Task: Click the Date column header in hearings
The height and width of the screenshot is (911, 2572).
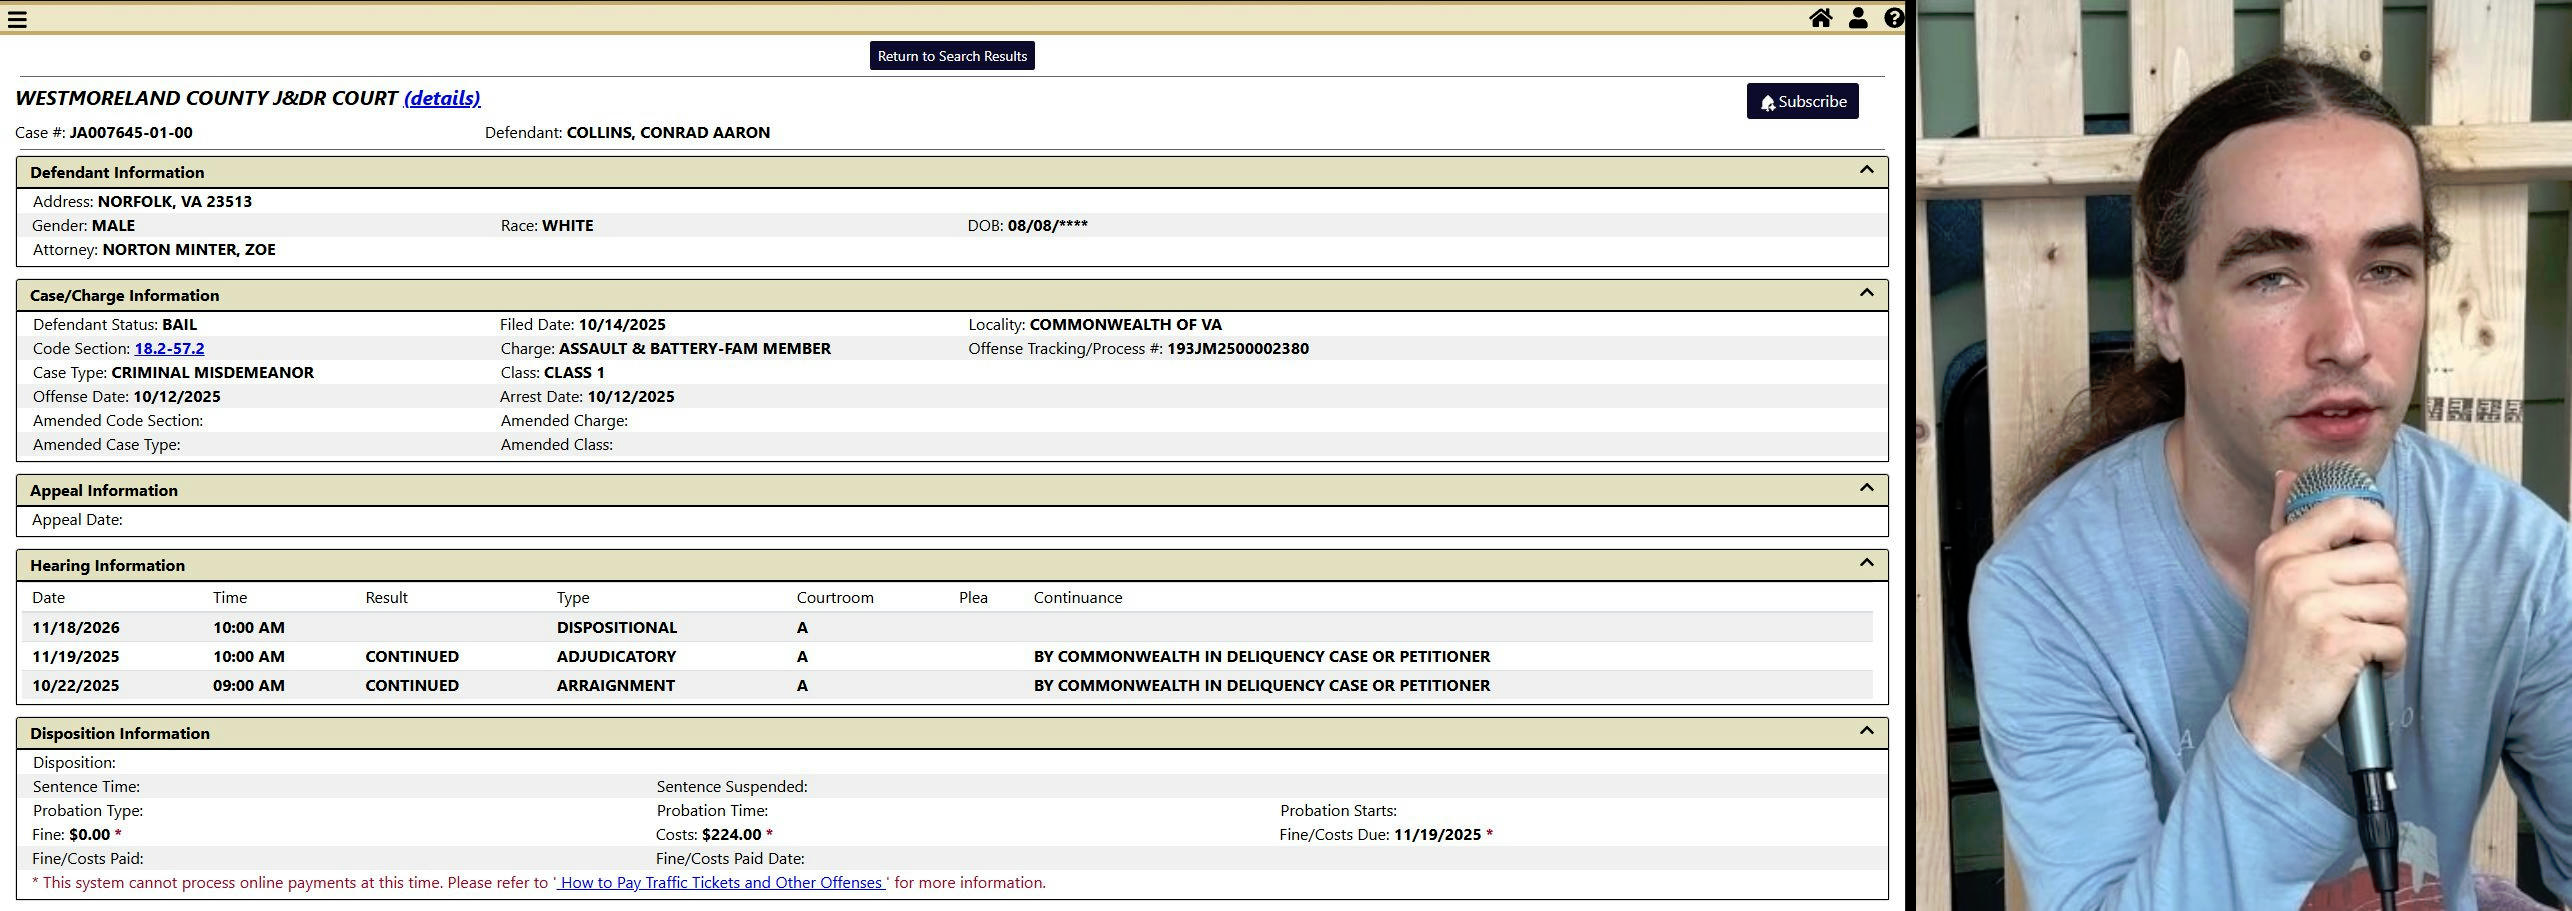Action: tap(48, 597)
